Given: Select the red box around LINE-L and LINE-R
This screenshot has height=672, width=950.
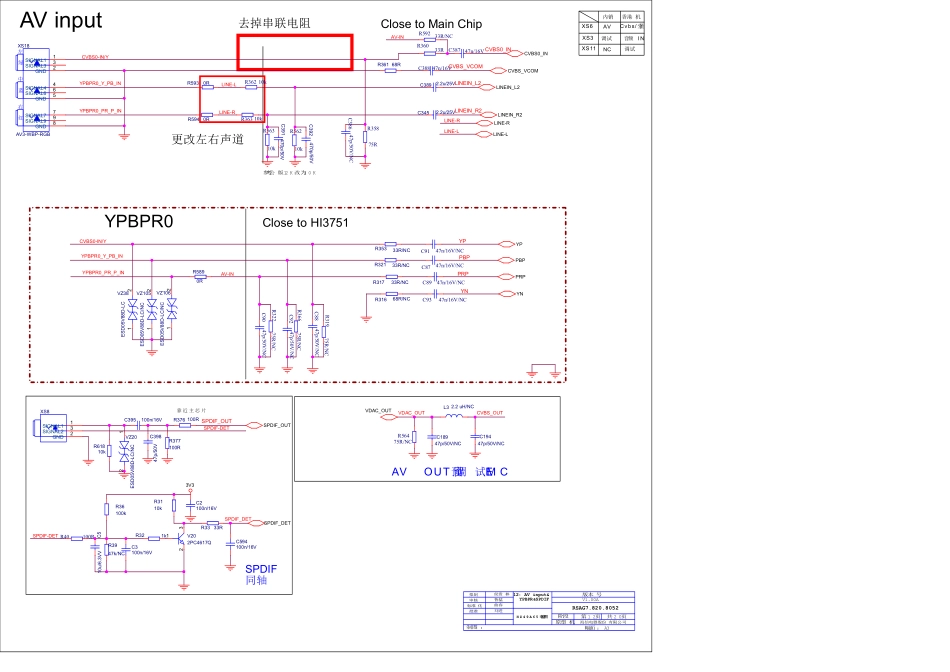Looking at the screenshot, I should tap(231, 100).
